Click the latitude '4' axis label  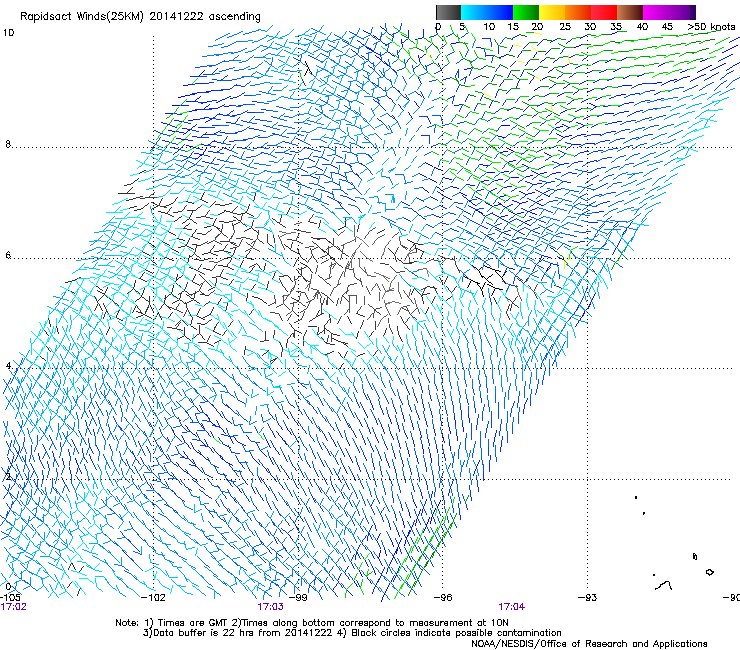[8, 366]
